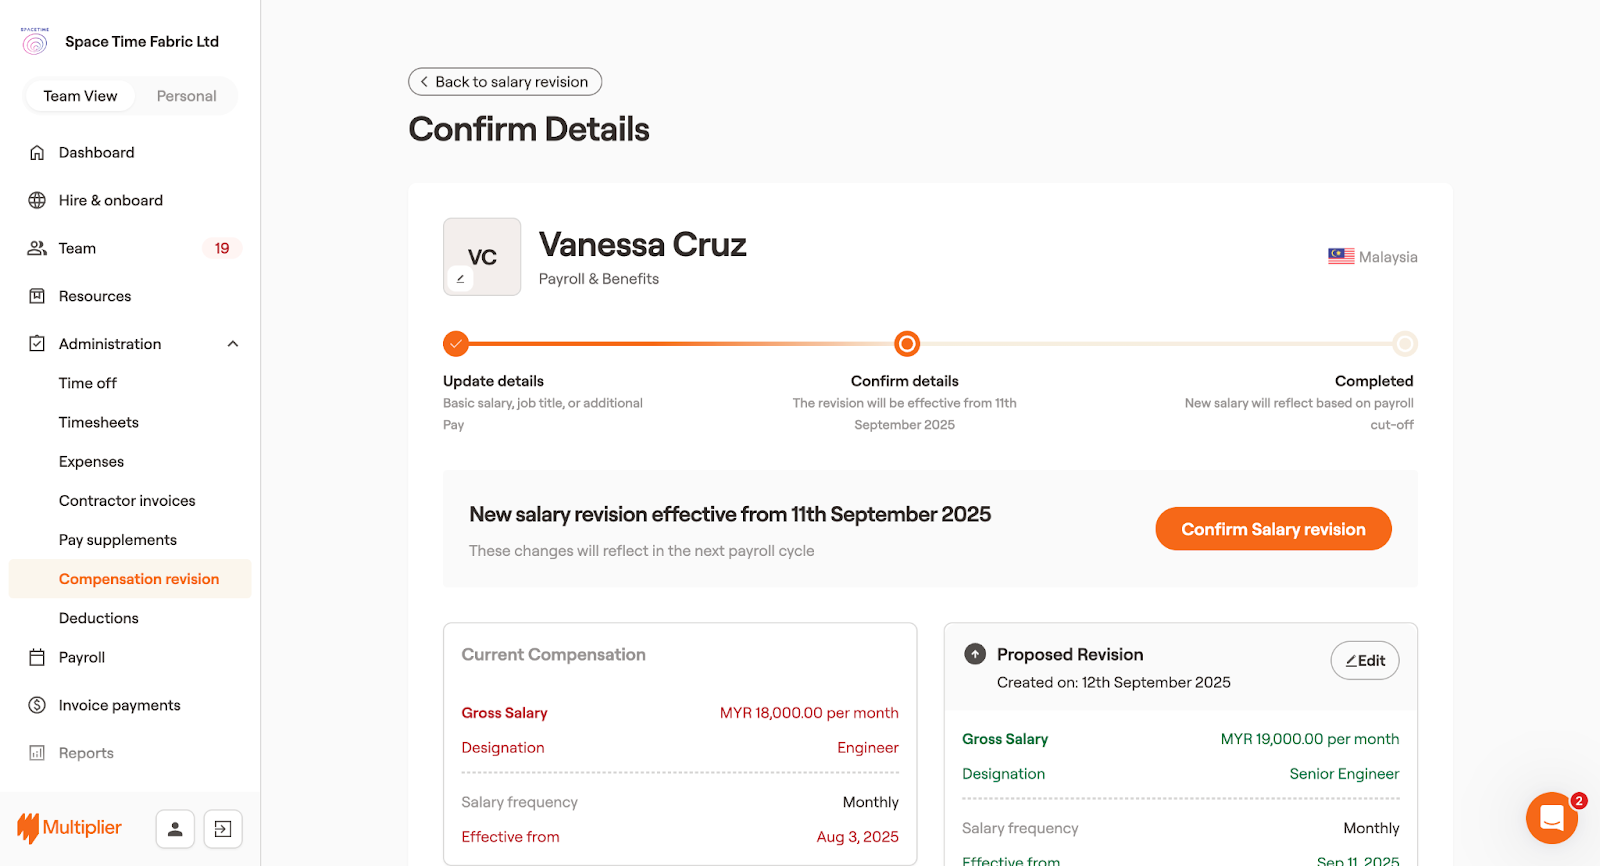This screenshot has width=1600, height=866.
Task: Go back to salary revision
Action: pos(505,82)
